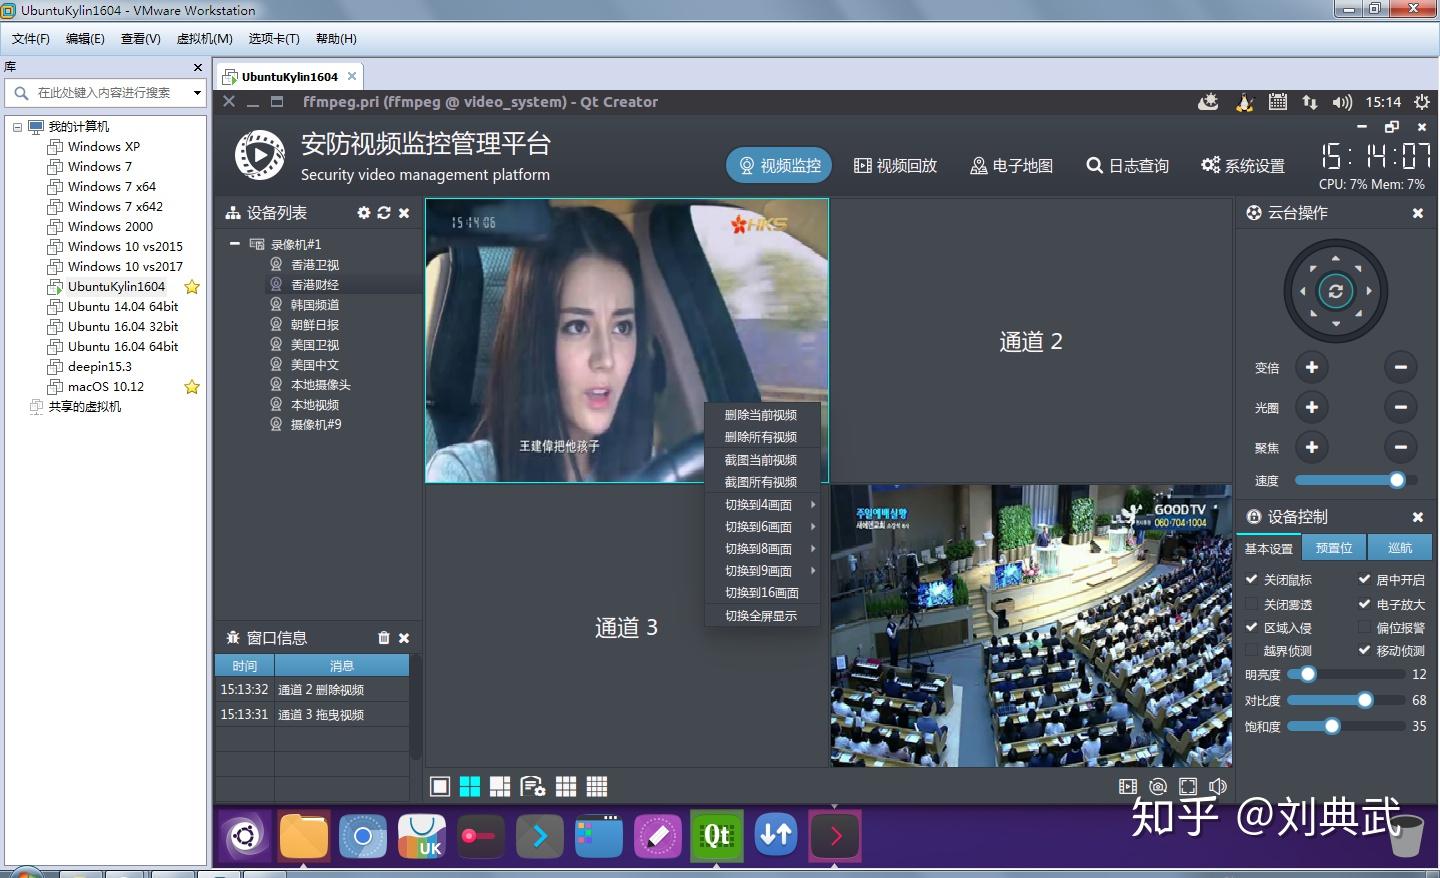1440x878 pixels.
Task: Switch to the 视频回放 tab
Action: pyautogui.click(x=895, y=165)
